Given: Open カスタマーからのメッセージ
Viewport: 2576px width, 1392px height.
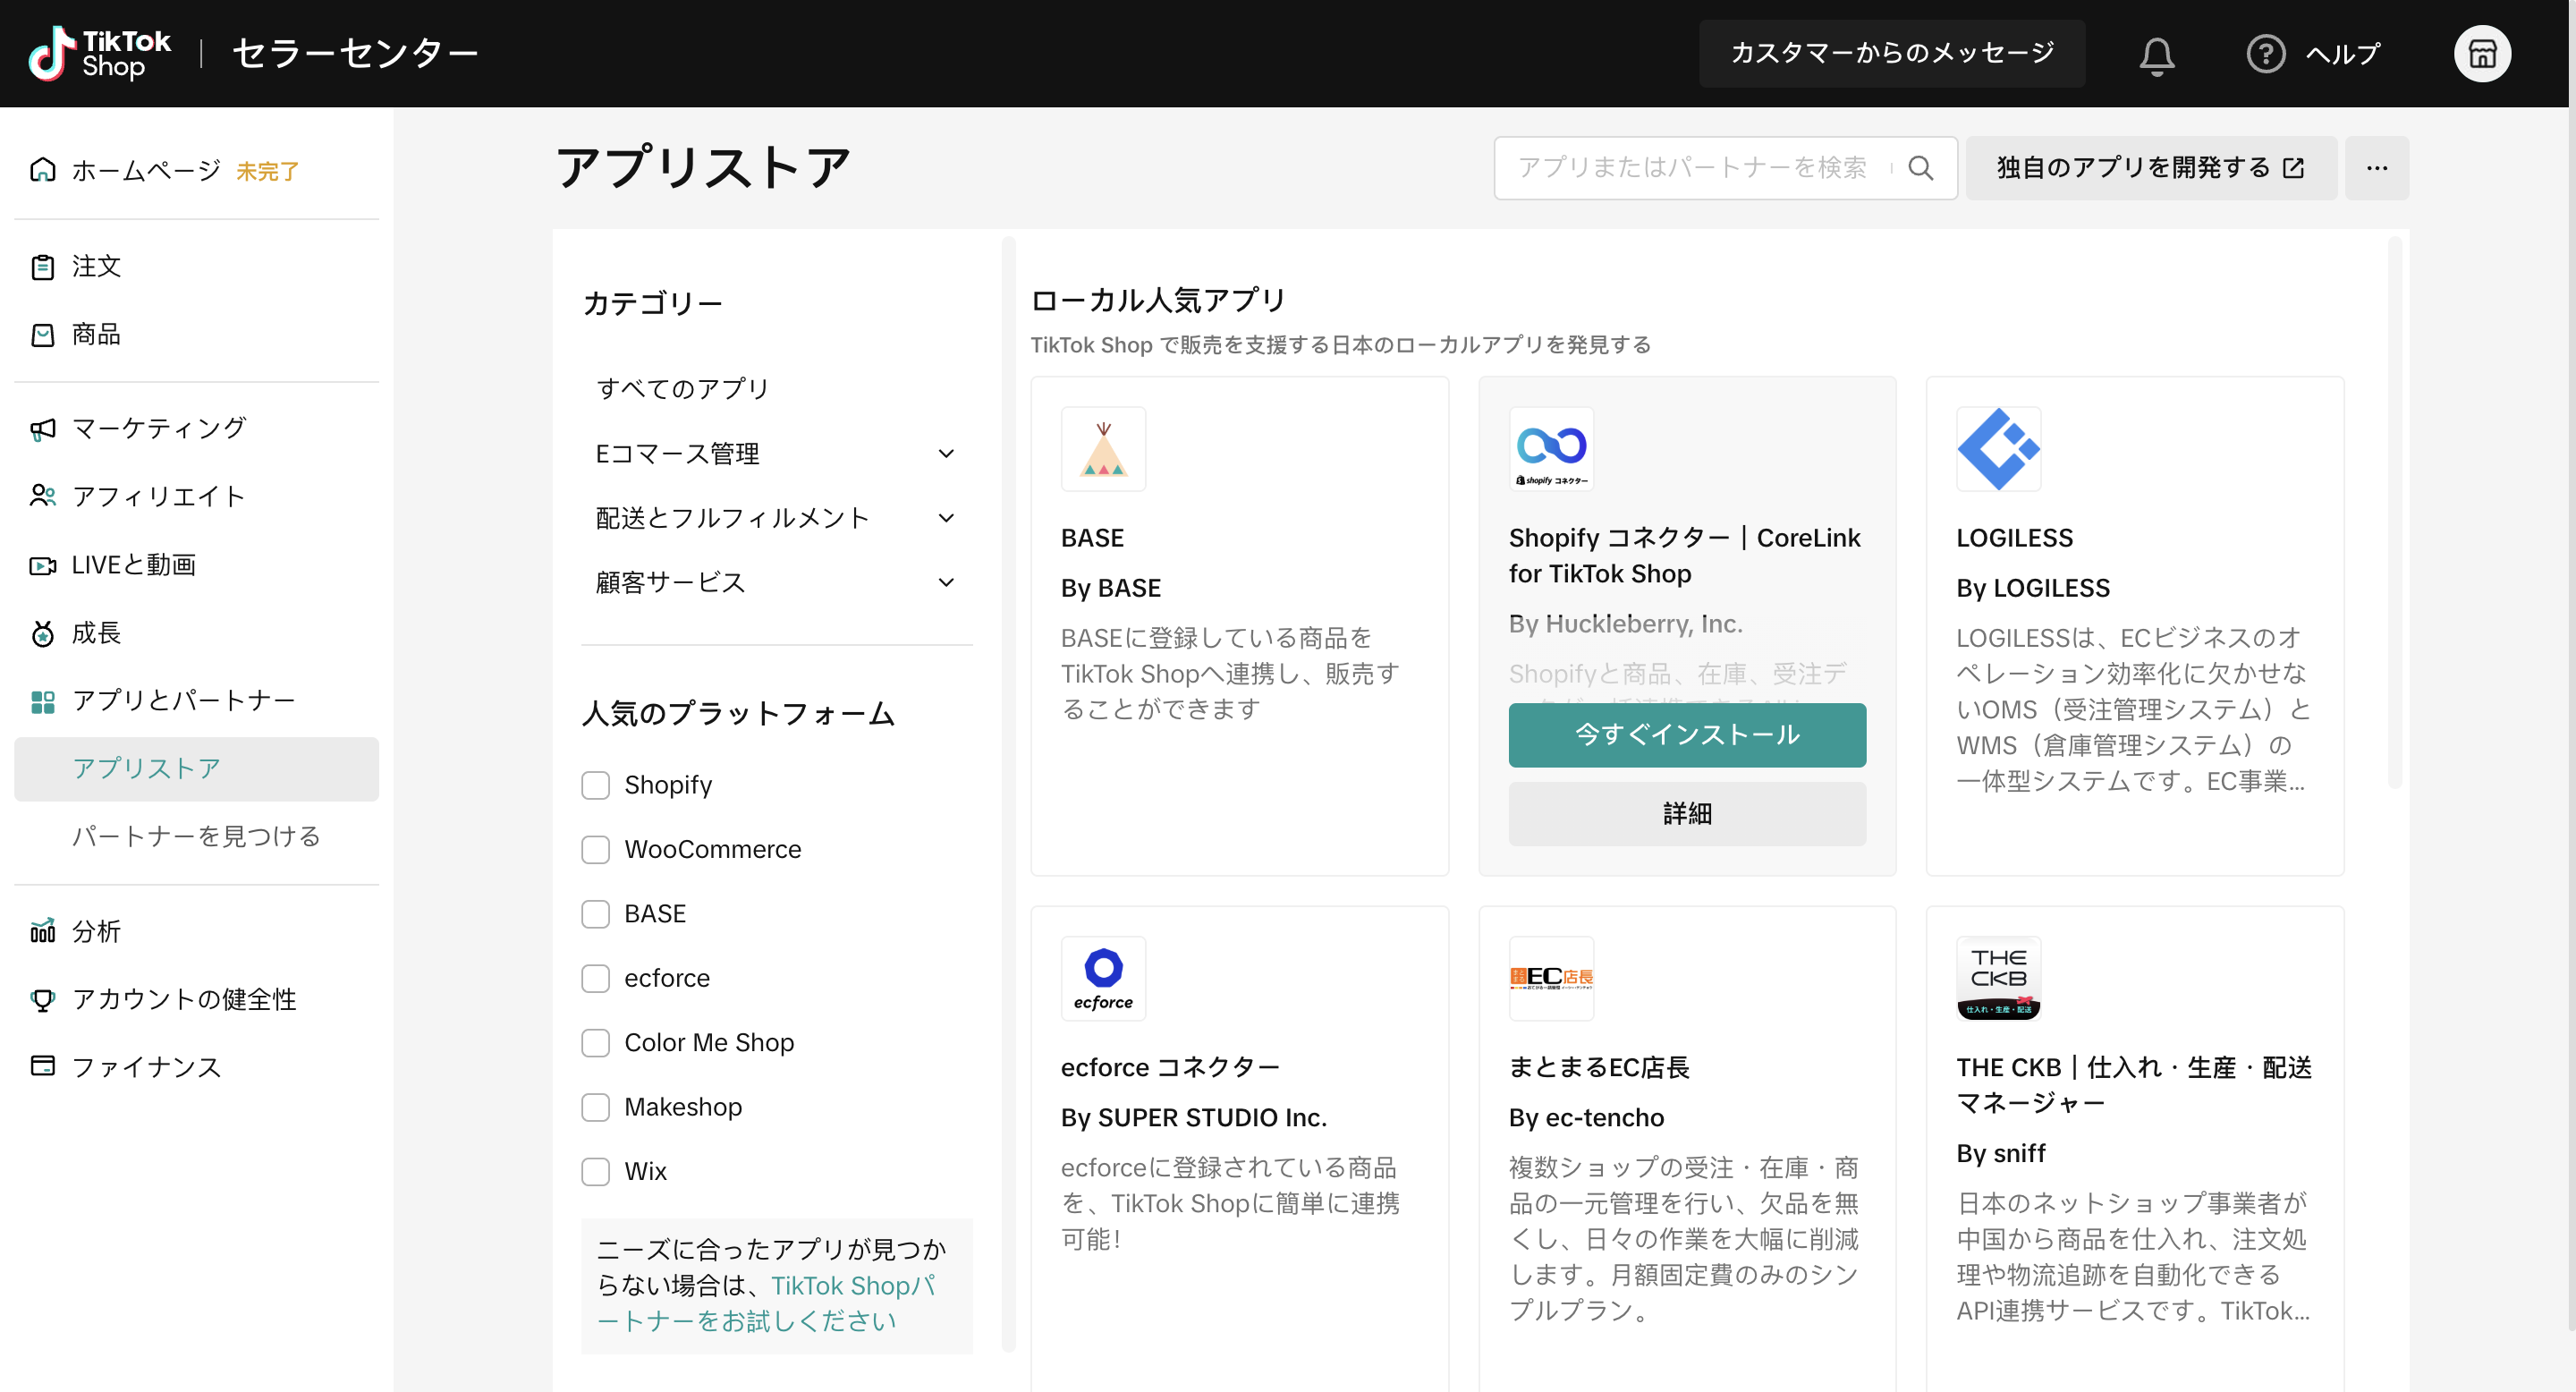Looking at the screenshot, I should coord(1892,53).
